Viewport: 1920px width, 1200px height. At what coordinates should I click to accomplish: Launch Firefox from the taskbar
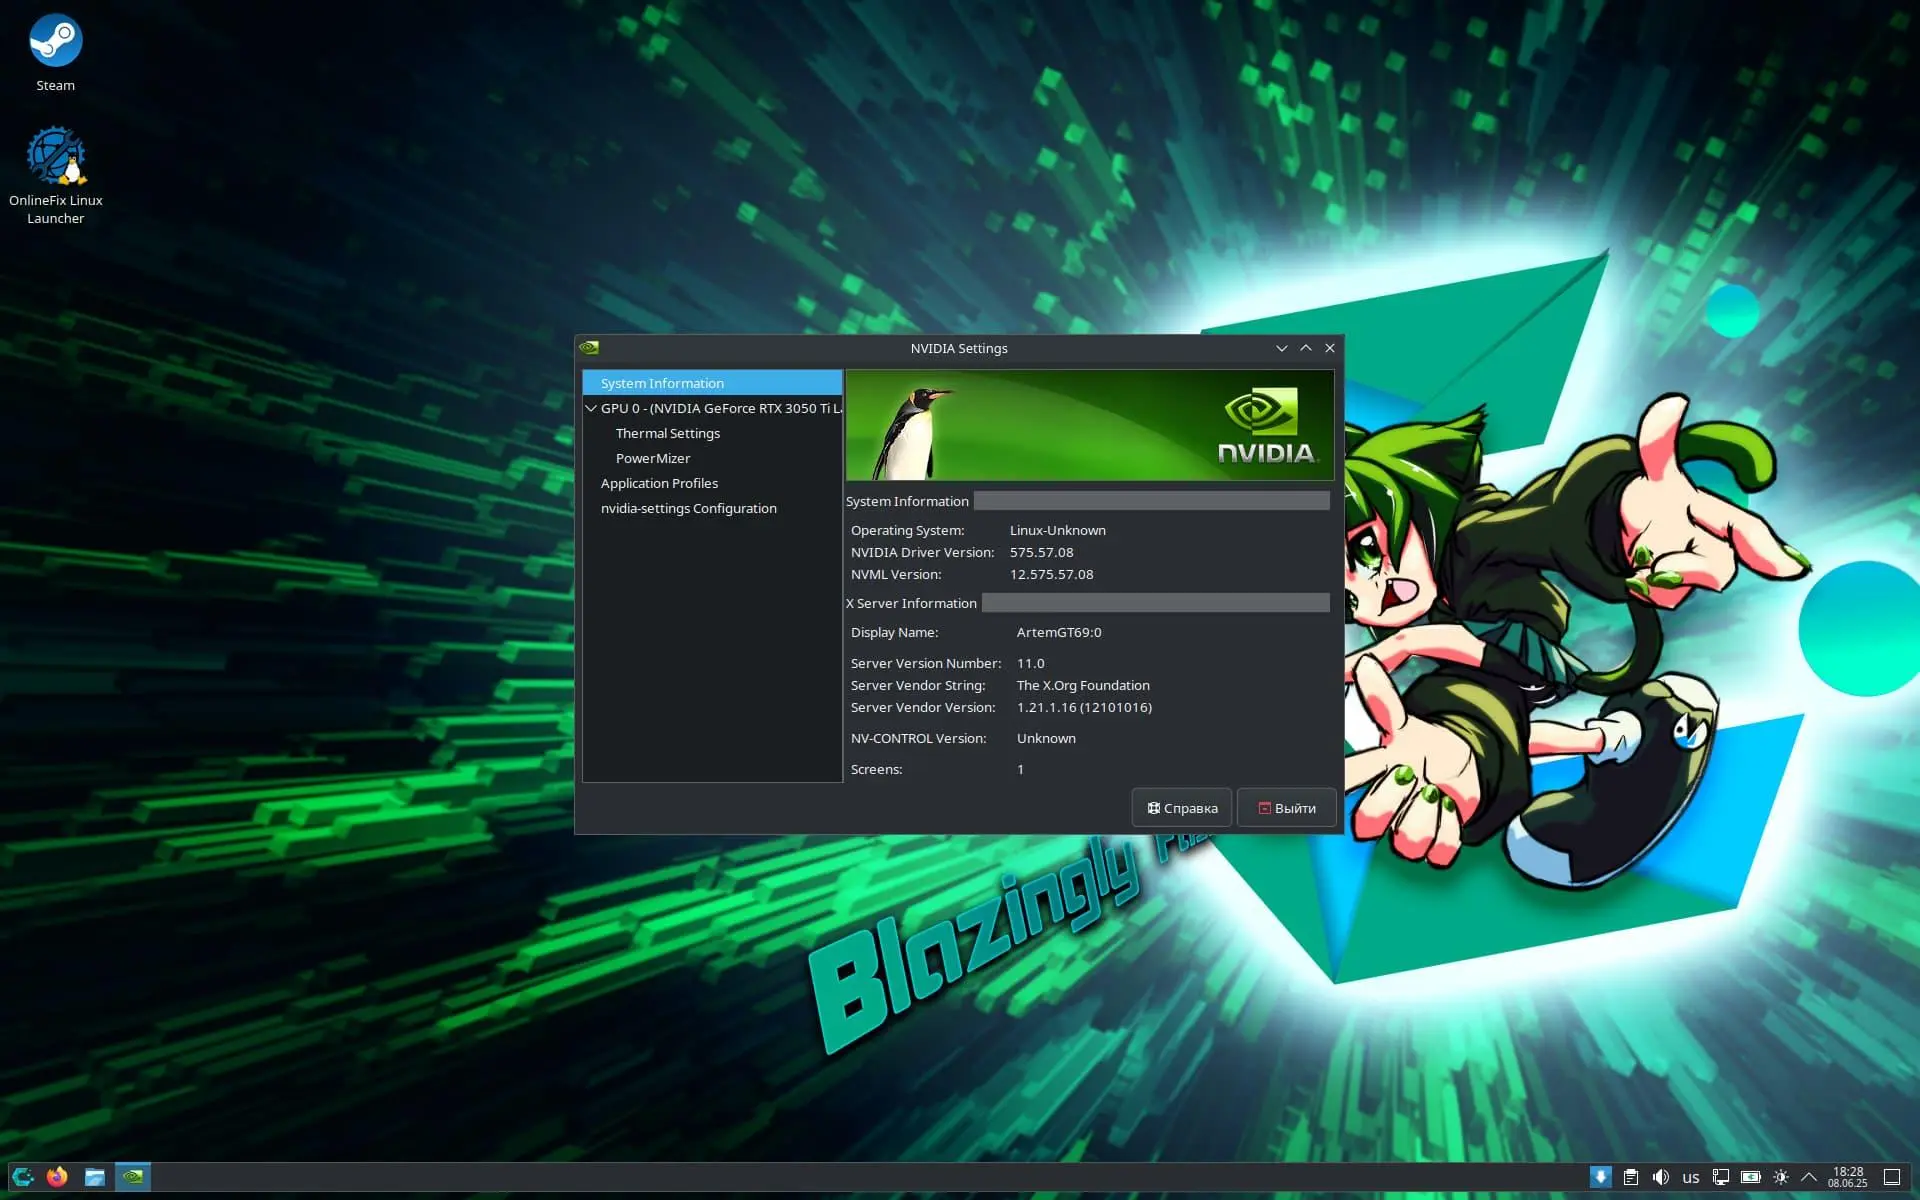[x=57, y=1177]
